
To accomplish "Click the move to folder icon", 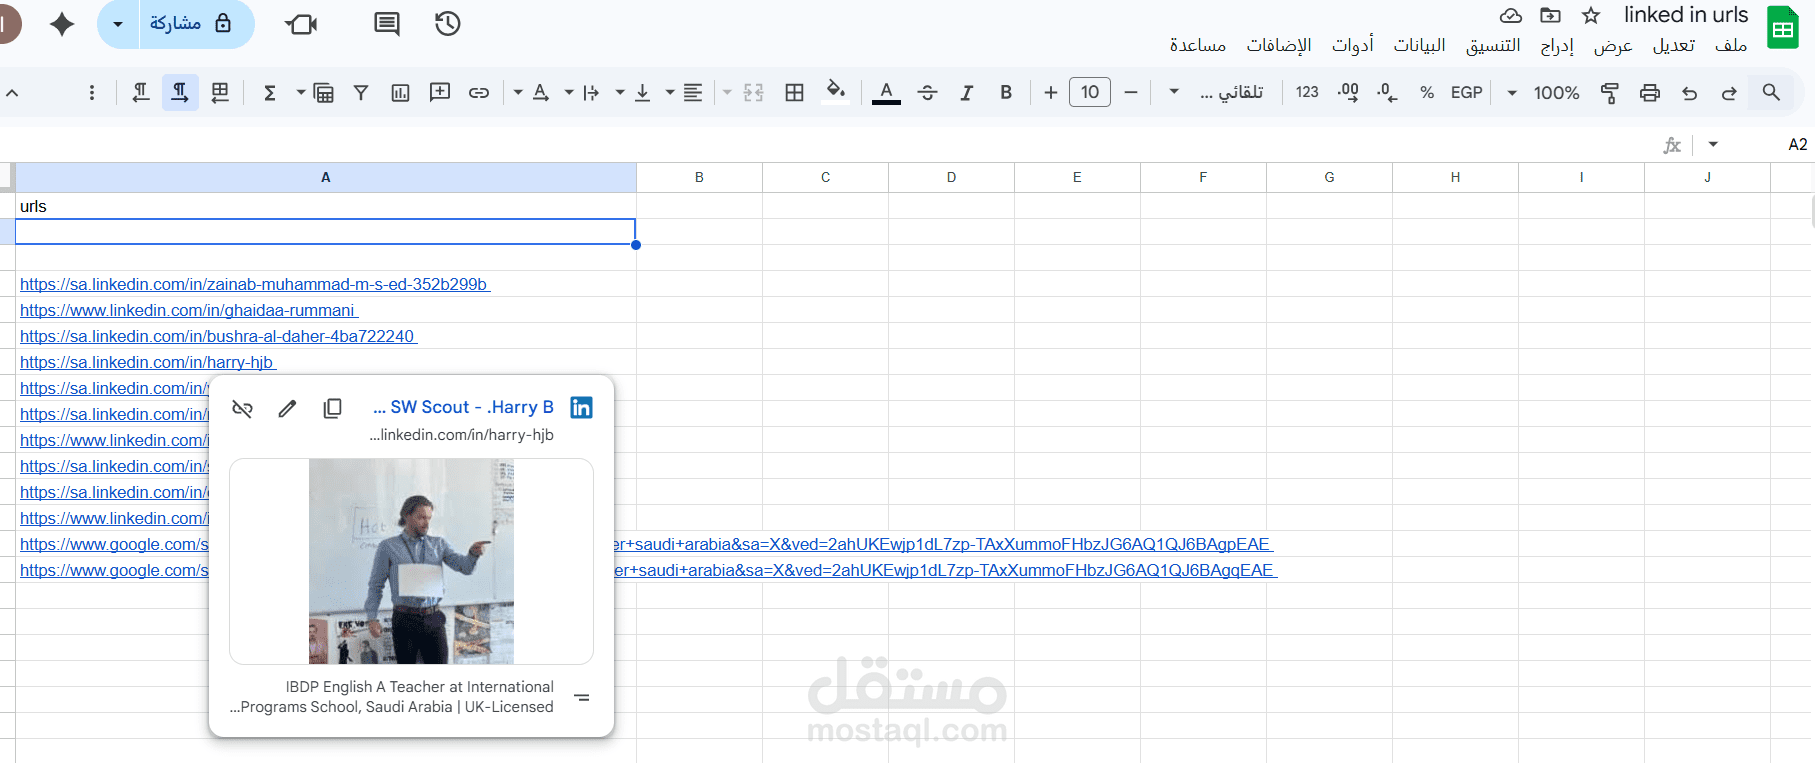I will coord(1550,15).
